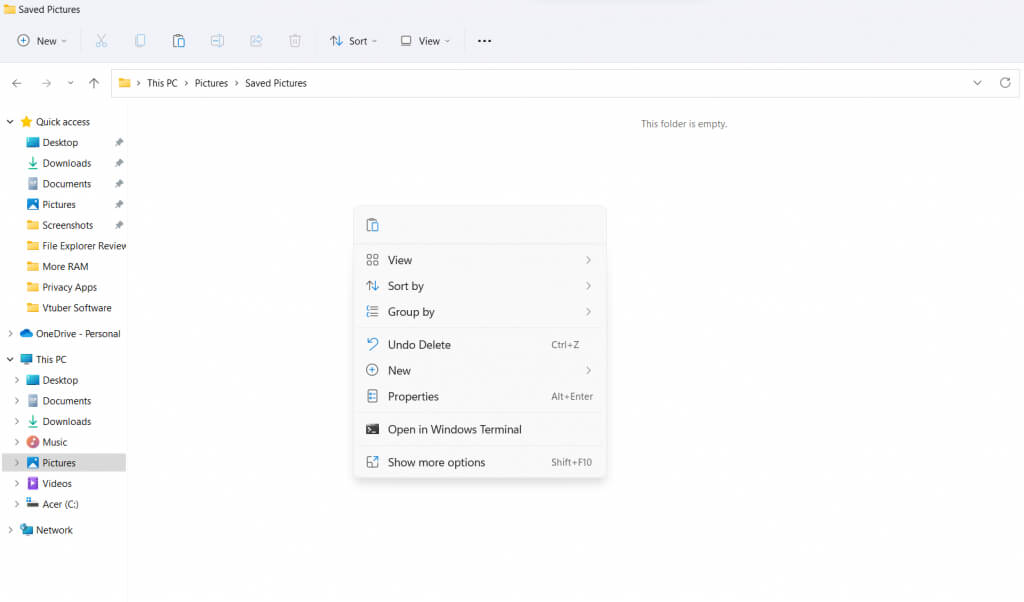Open the See more ellipsis menu

pyautogui.click(x=485, y=41)
